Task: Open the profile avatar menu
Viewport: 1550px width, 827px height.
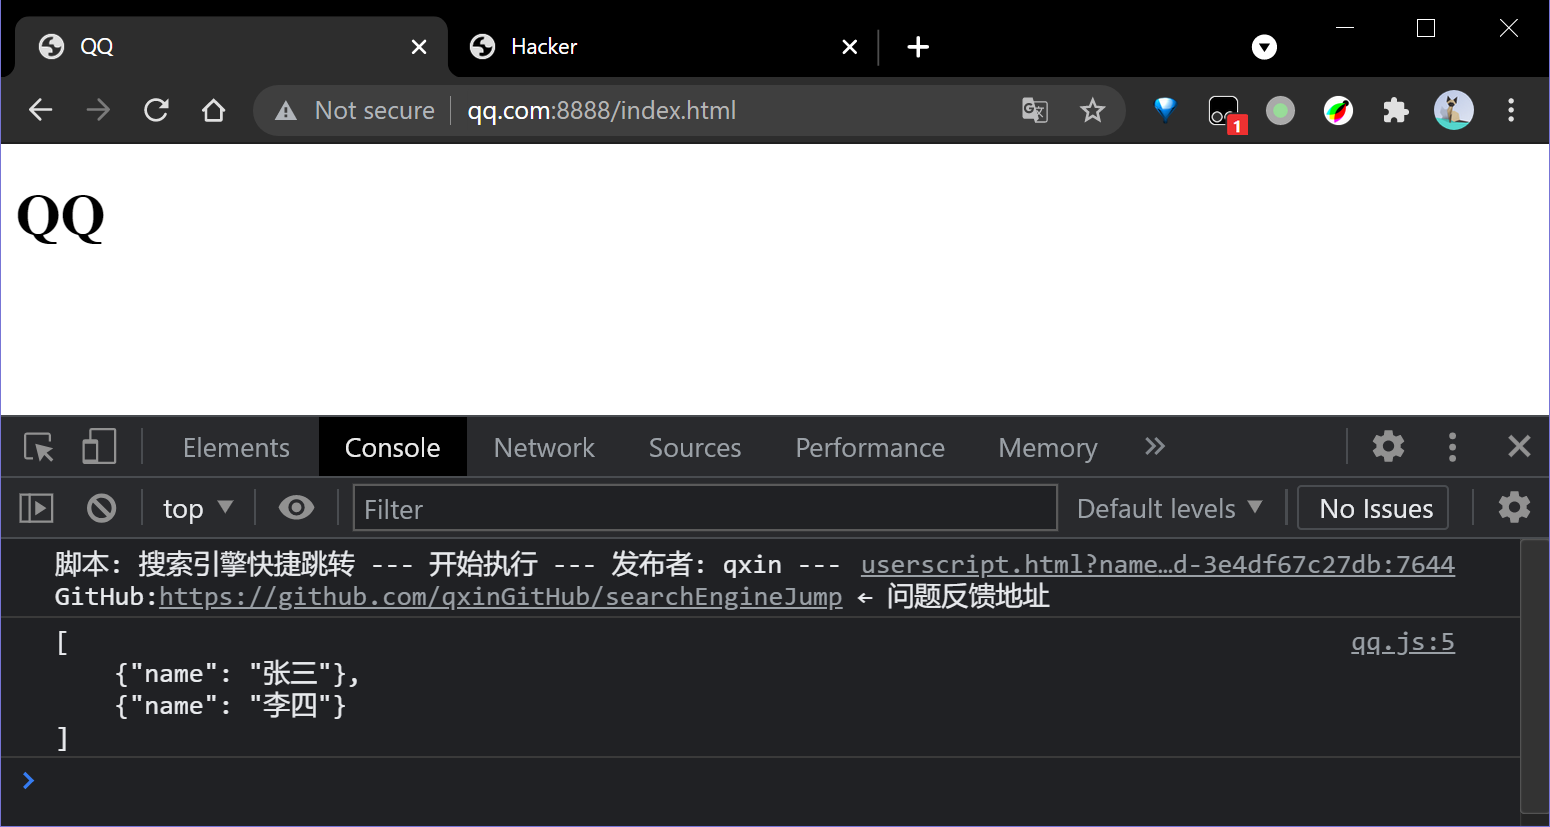Action: coord(1454,110)
